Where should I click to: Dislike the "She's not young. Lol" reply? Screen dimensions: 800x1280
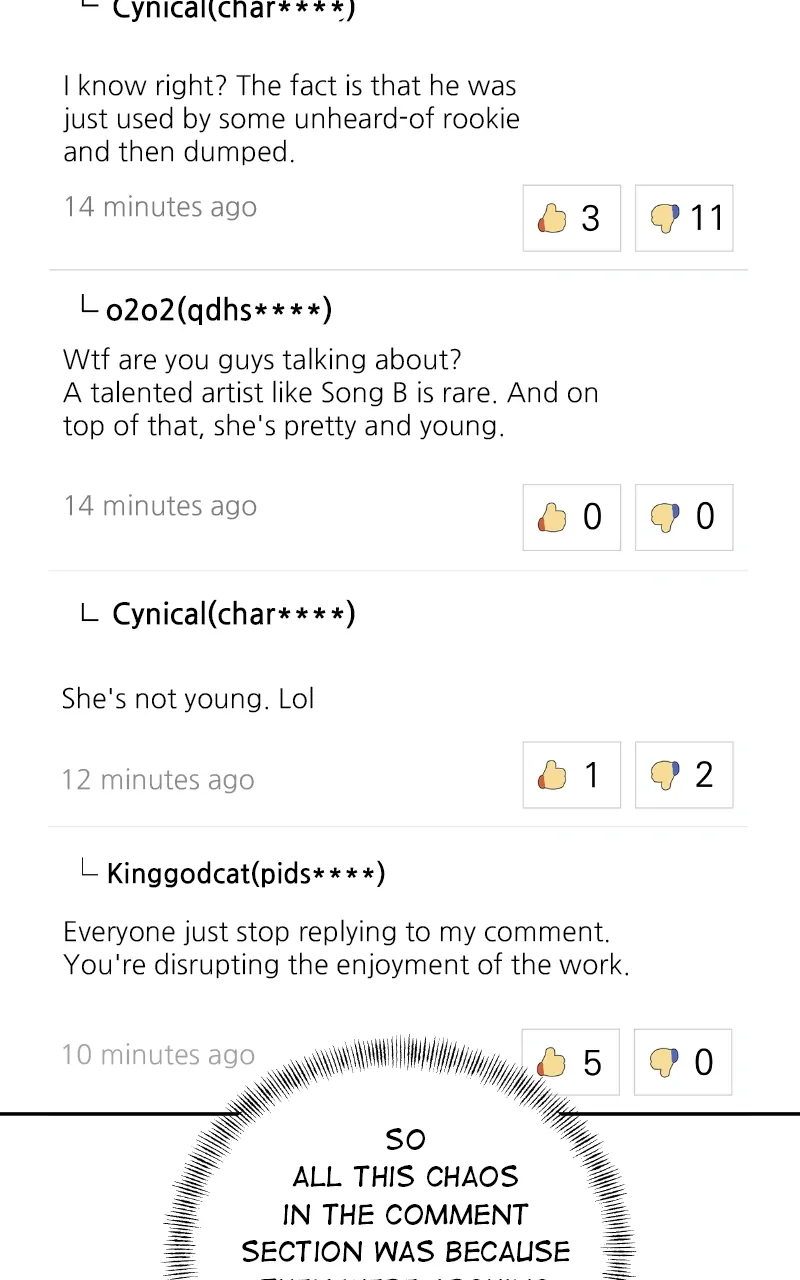click(684, 775)
